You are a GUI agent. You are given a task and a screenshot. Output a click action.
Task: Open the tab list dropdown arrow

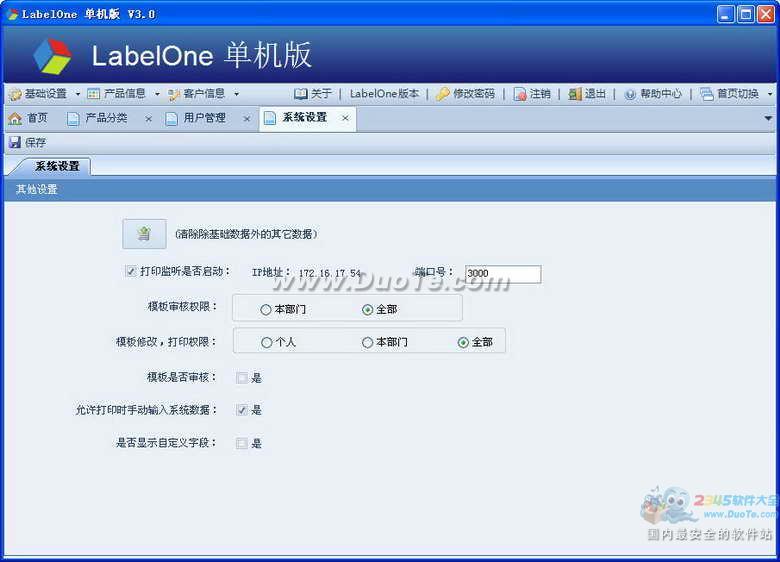click(x=768, y=118)
